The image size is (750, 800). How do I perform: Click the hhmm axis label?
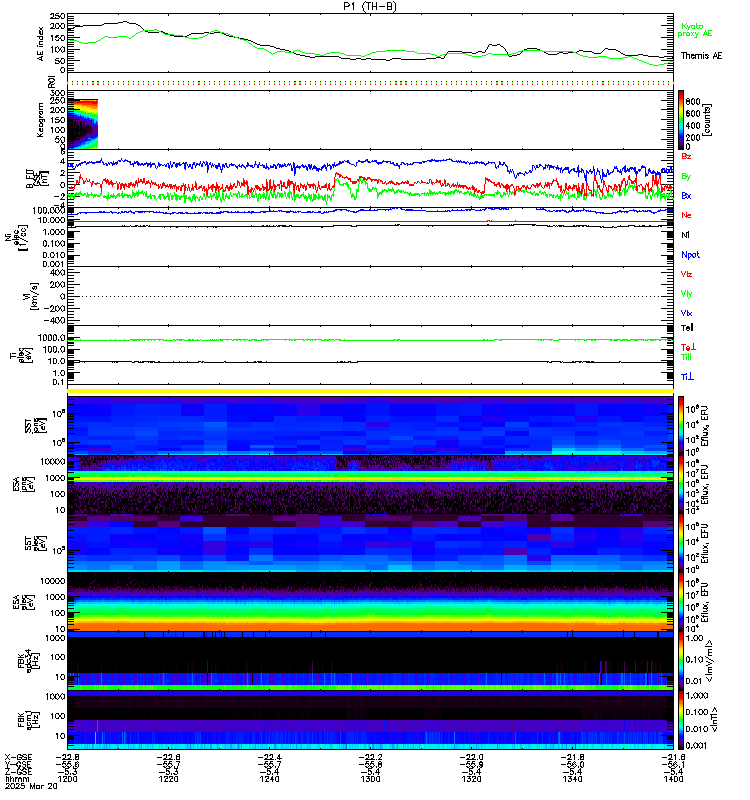(16, 779)
